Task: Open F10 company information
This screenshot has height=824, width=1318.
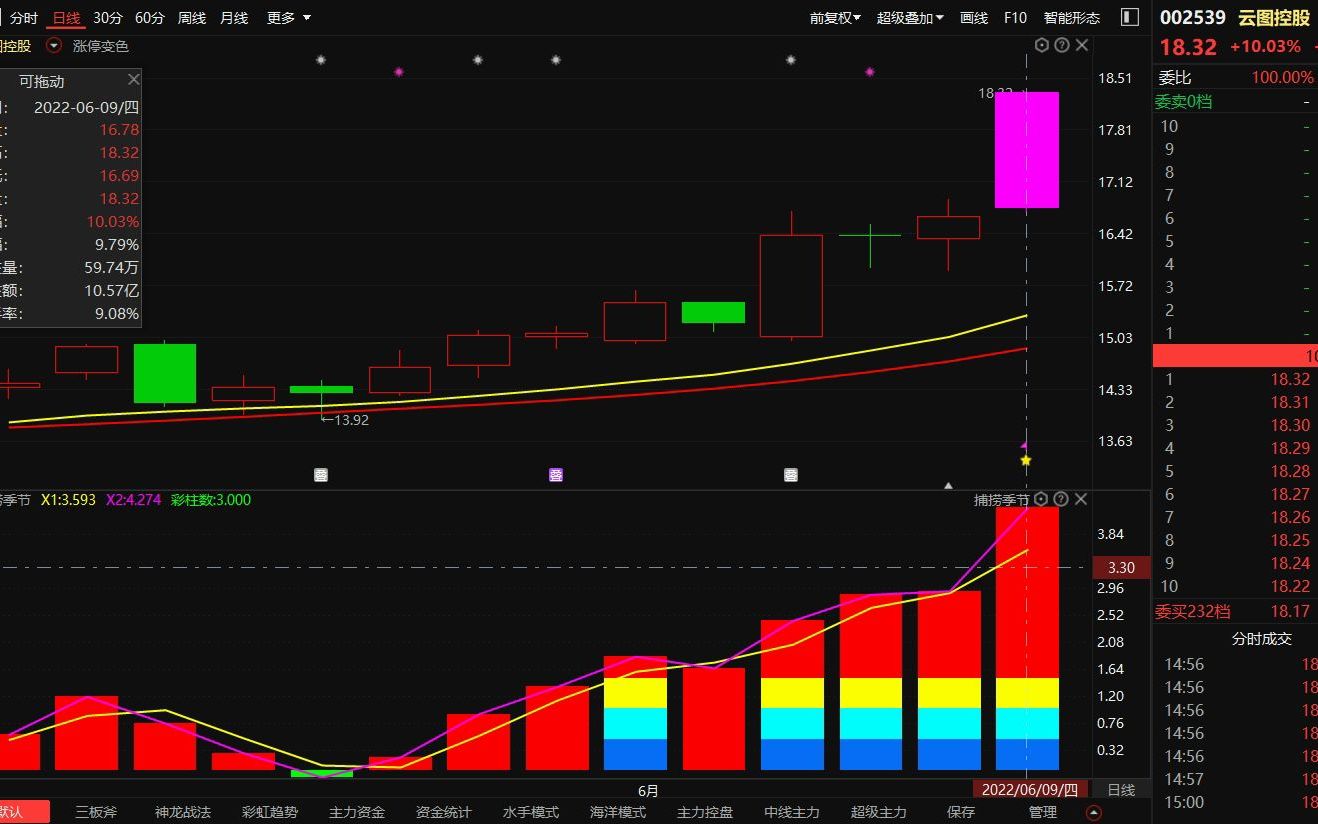Action: [x=1015, y=18]
